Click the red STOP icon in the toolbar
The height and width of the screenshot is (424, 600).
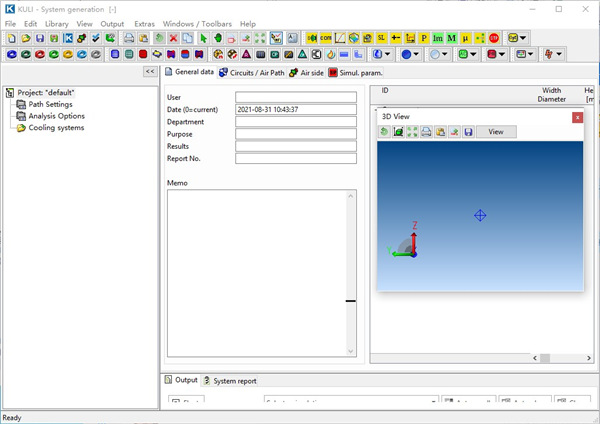[x=494, y=38]
